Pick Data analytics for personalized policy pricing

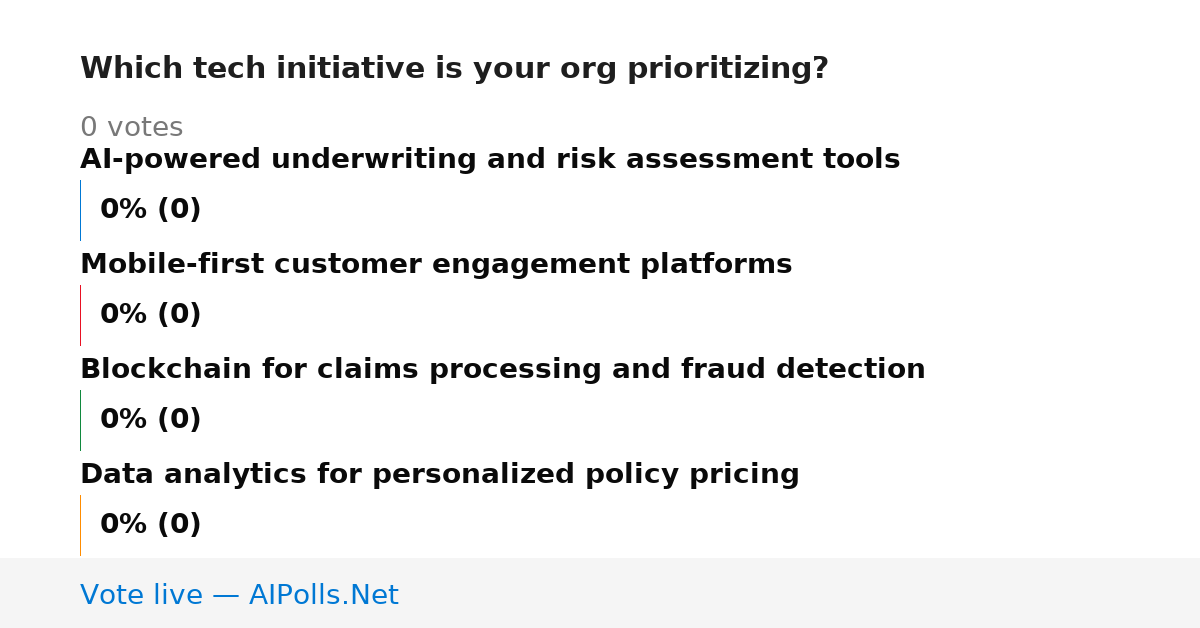(440, 475)
